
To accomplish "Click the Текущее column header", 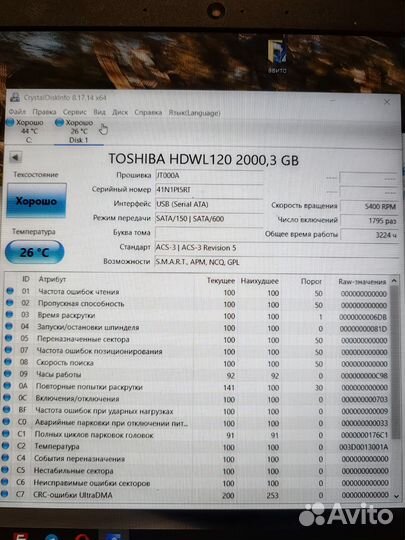I will (x=221, y=281).
